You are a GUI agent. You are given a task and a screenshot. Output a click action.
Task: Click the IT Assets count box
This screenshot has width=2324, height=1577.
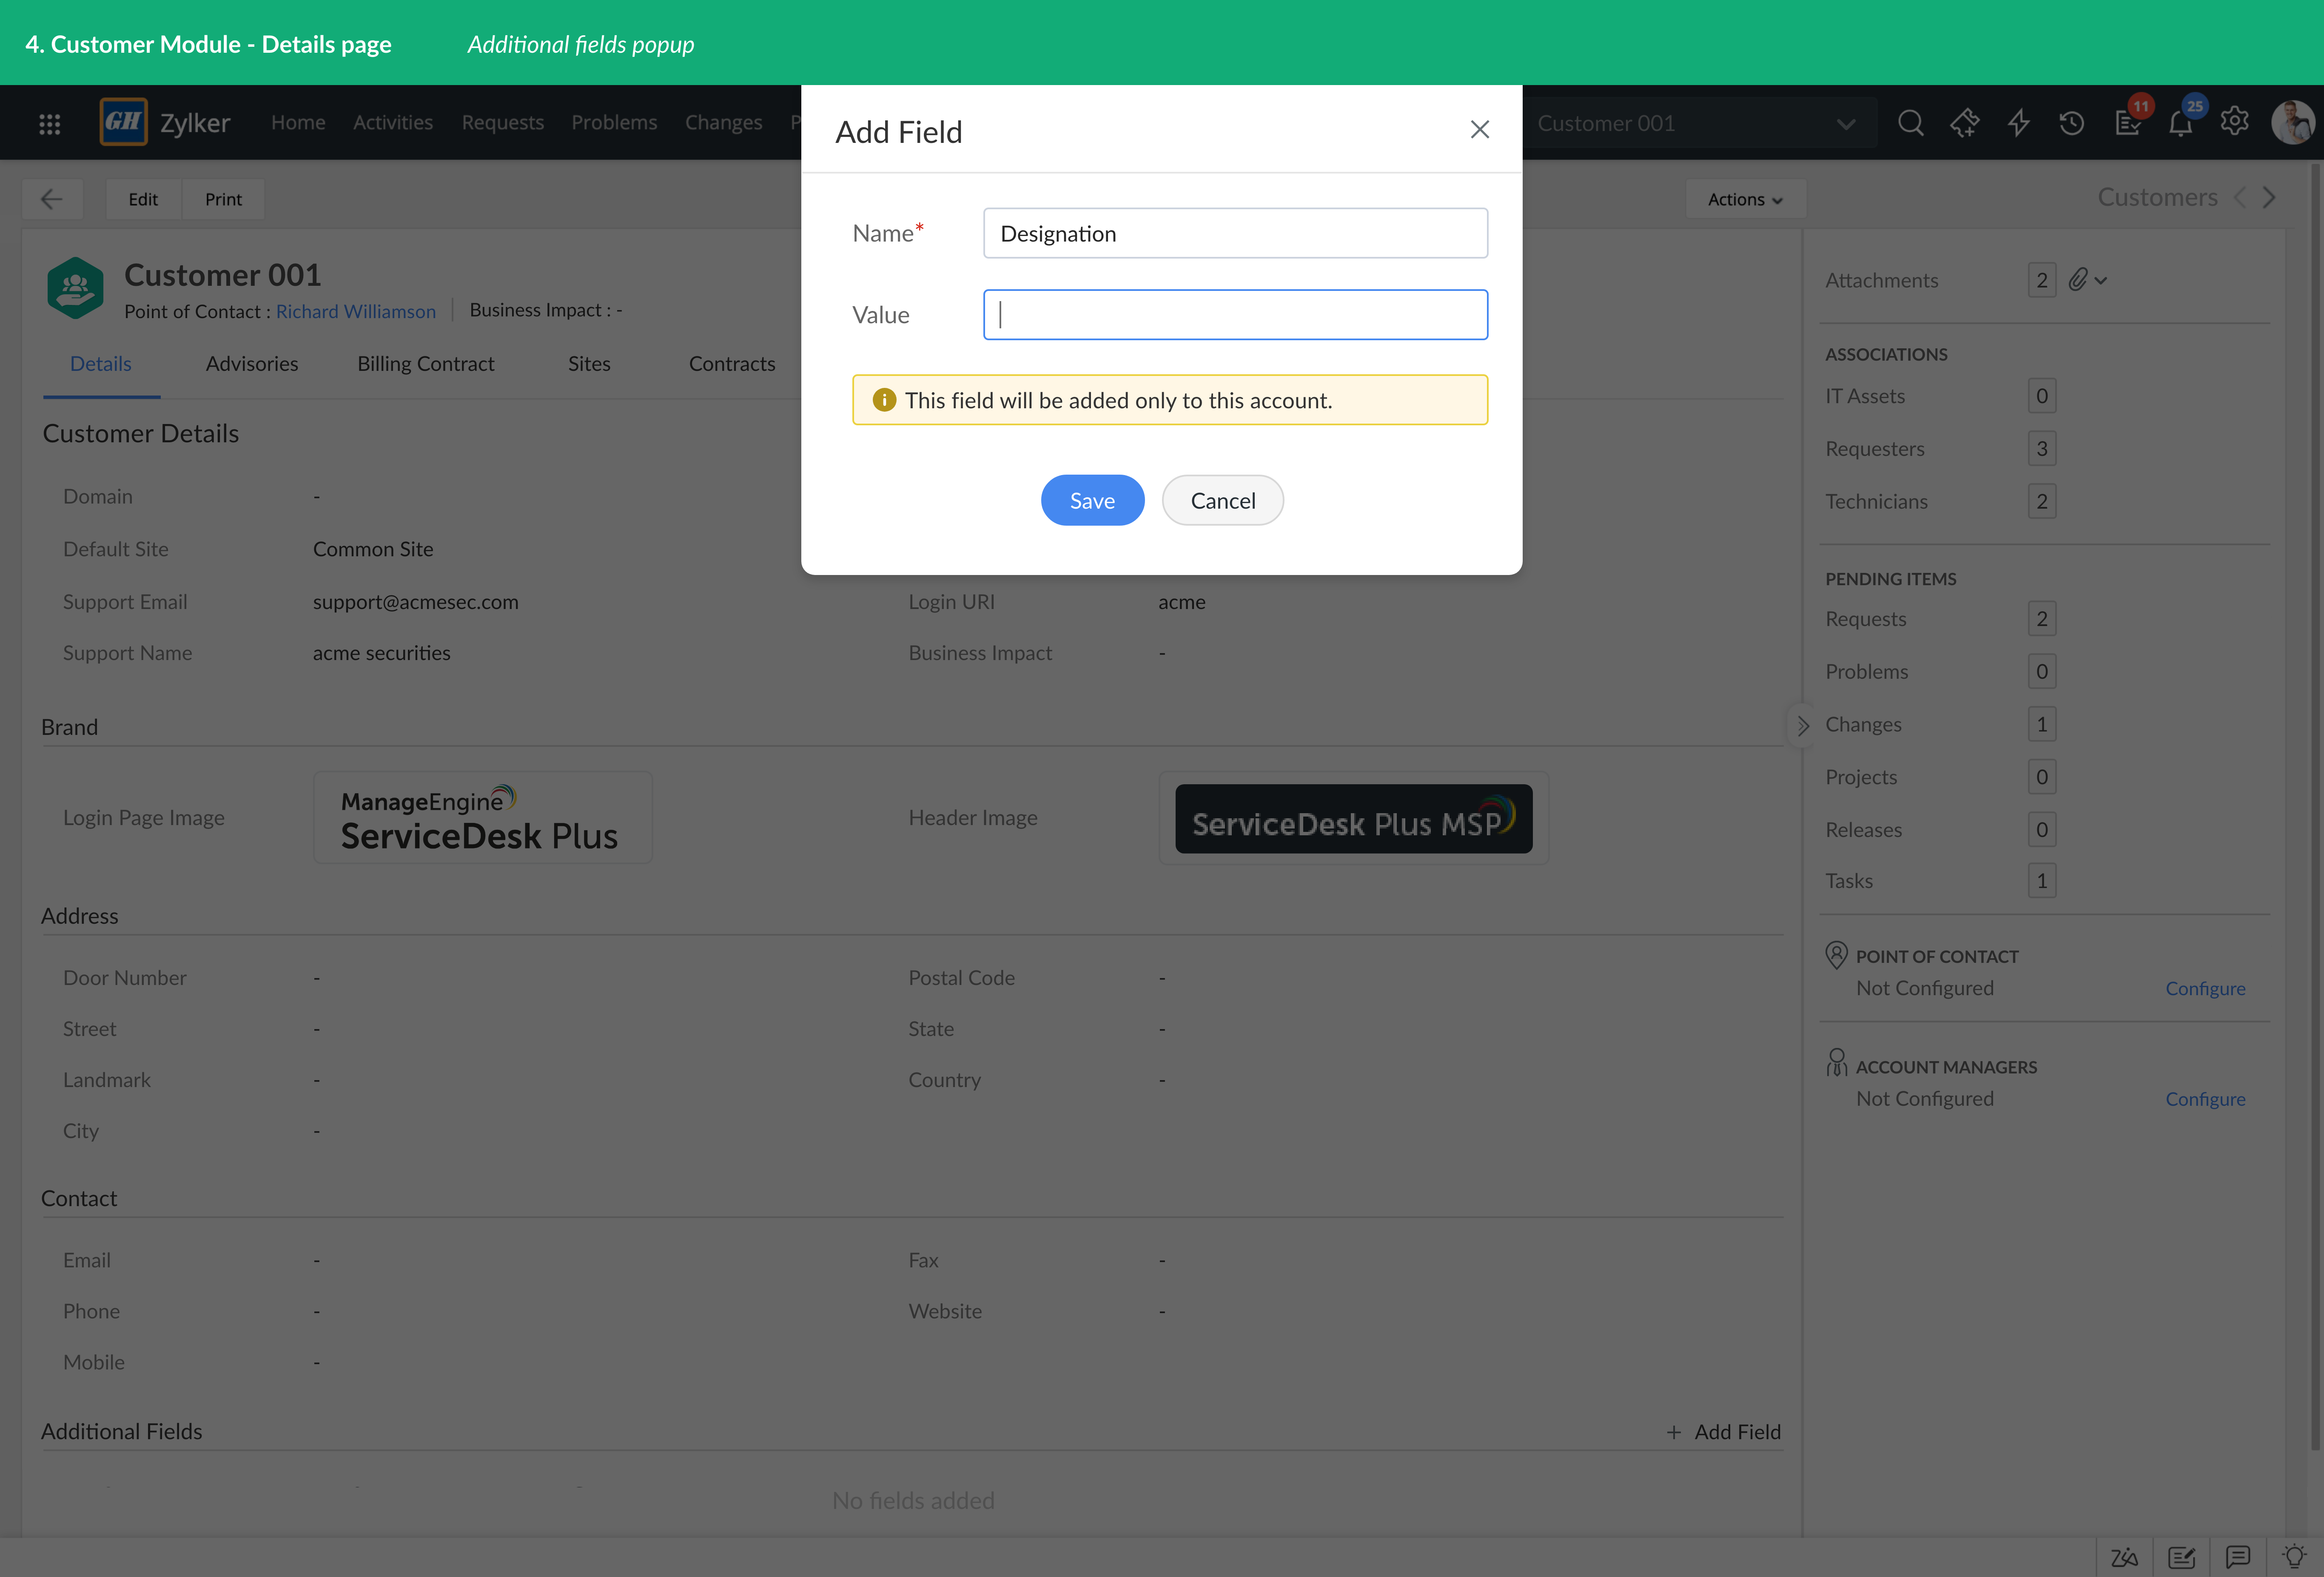coord(2041,396)
